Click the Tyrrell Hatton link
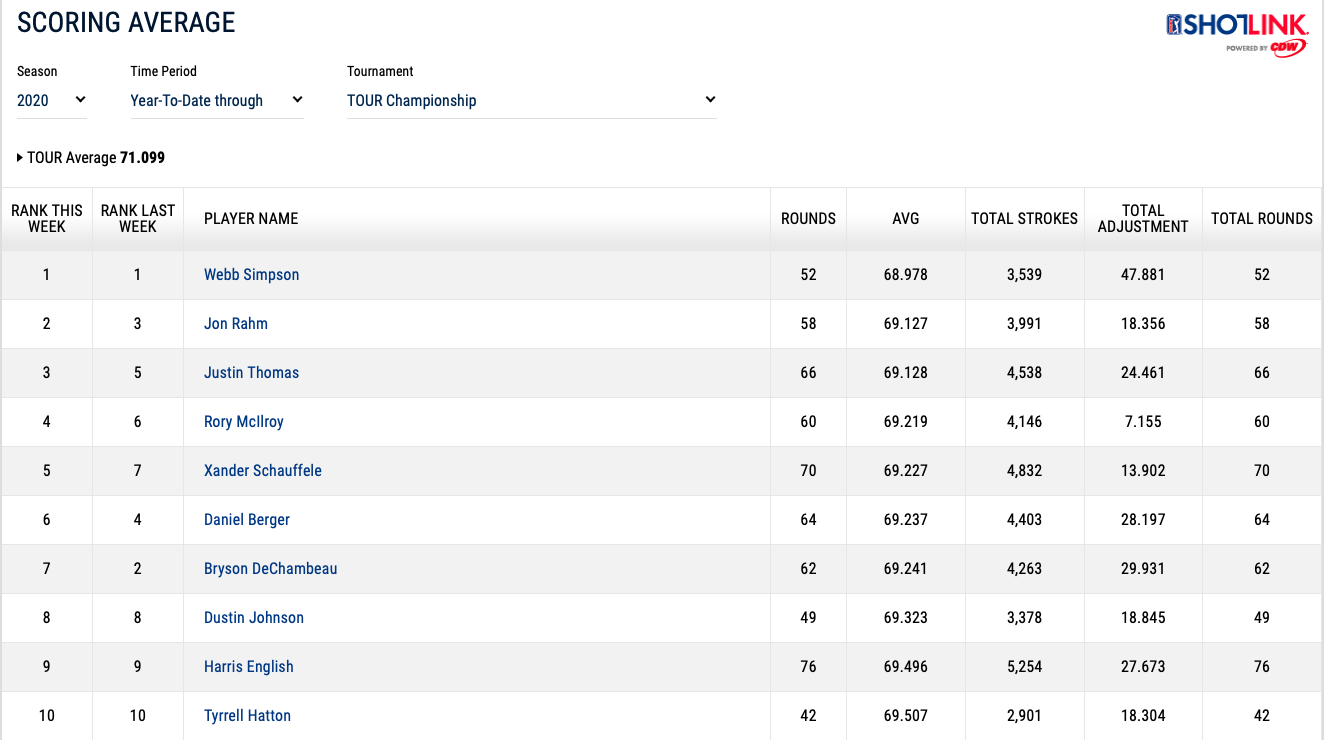 (247, 716)
